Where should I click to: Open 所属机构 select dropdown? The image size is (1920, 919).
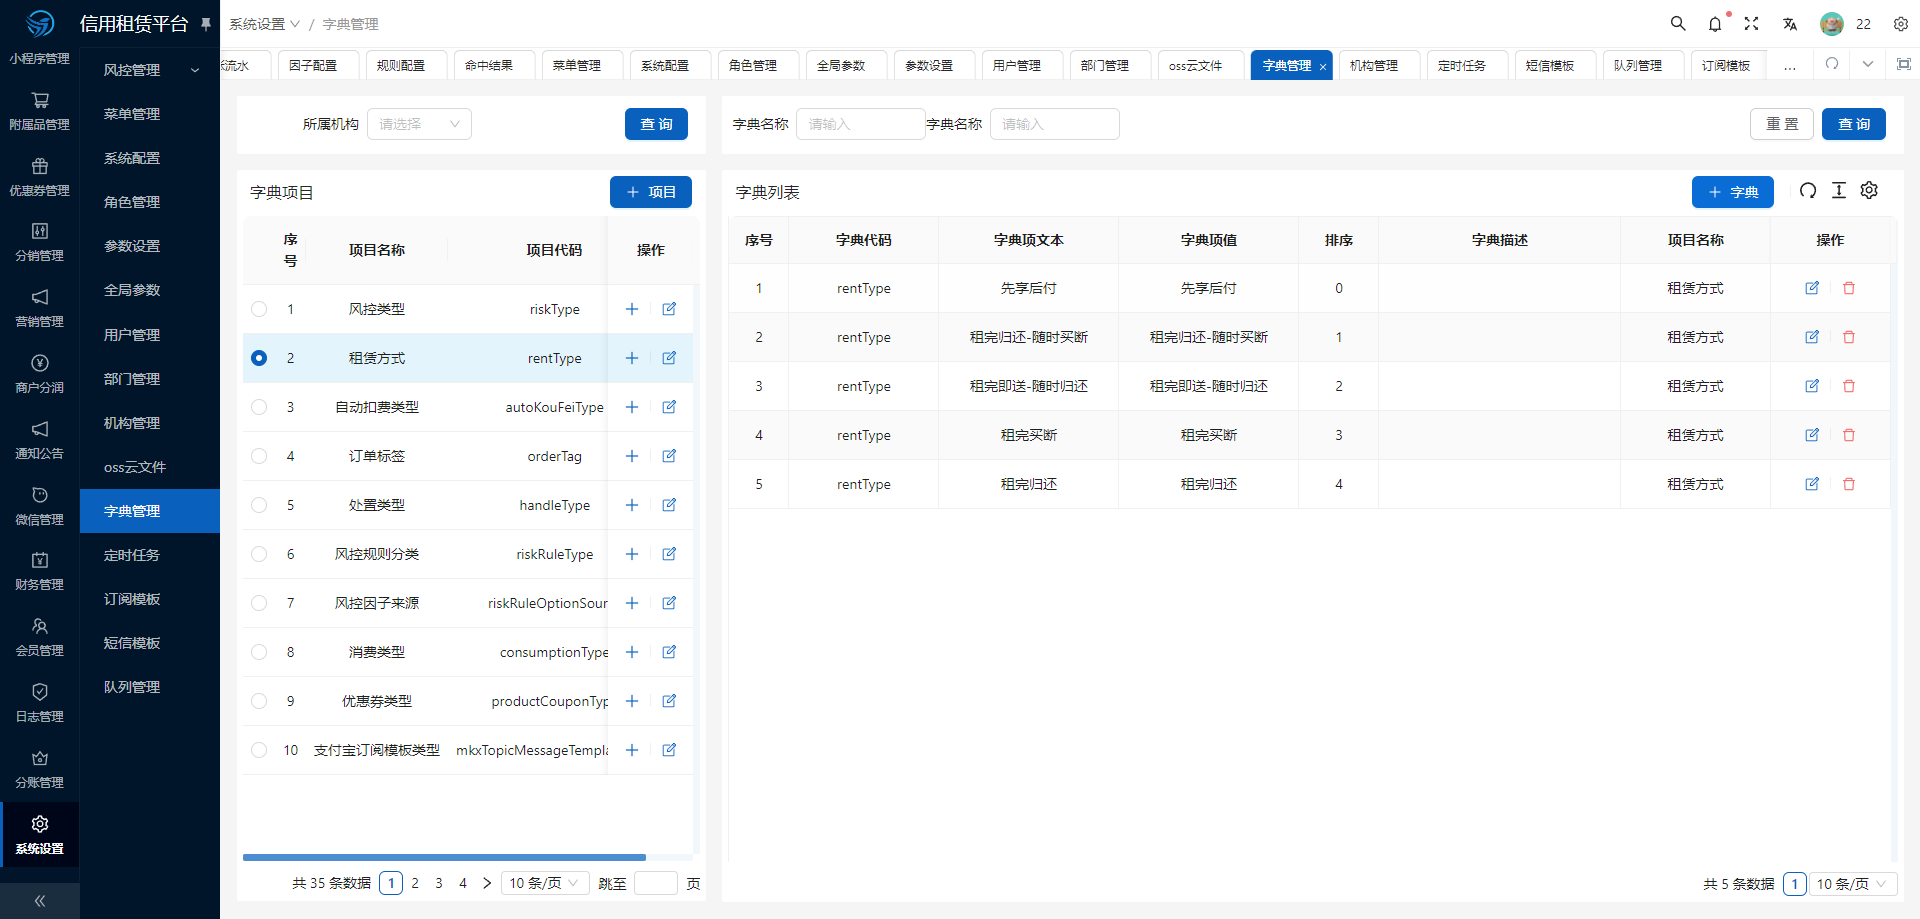click(419, 124)
